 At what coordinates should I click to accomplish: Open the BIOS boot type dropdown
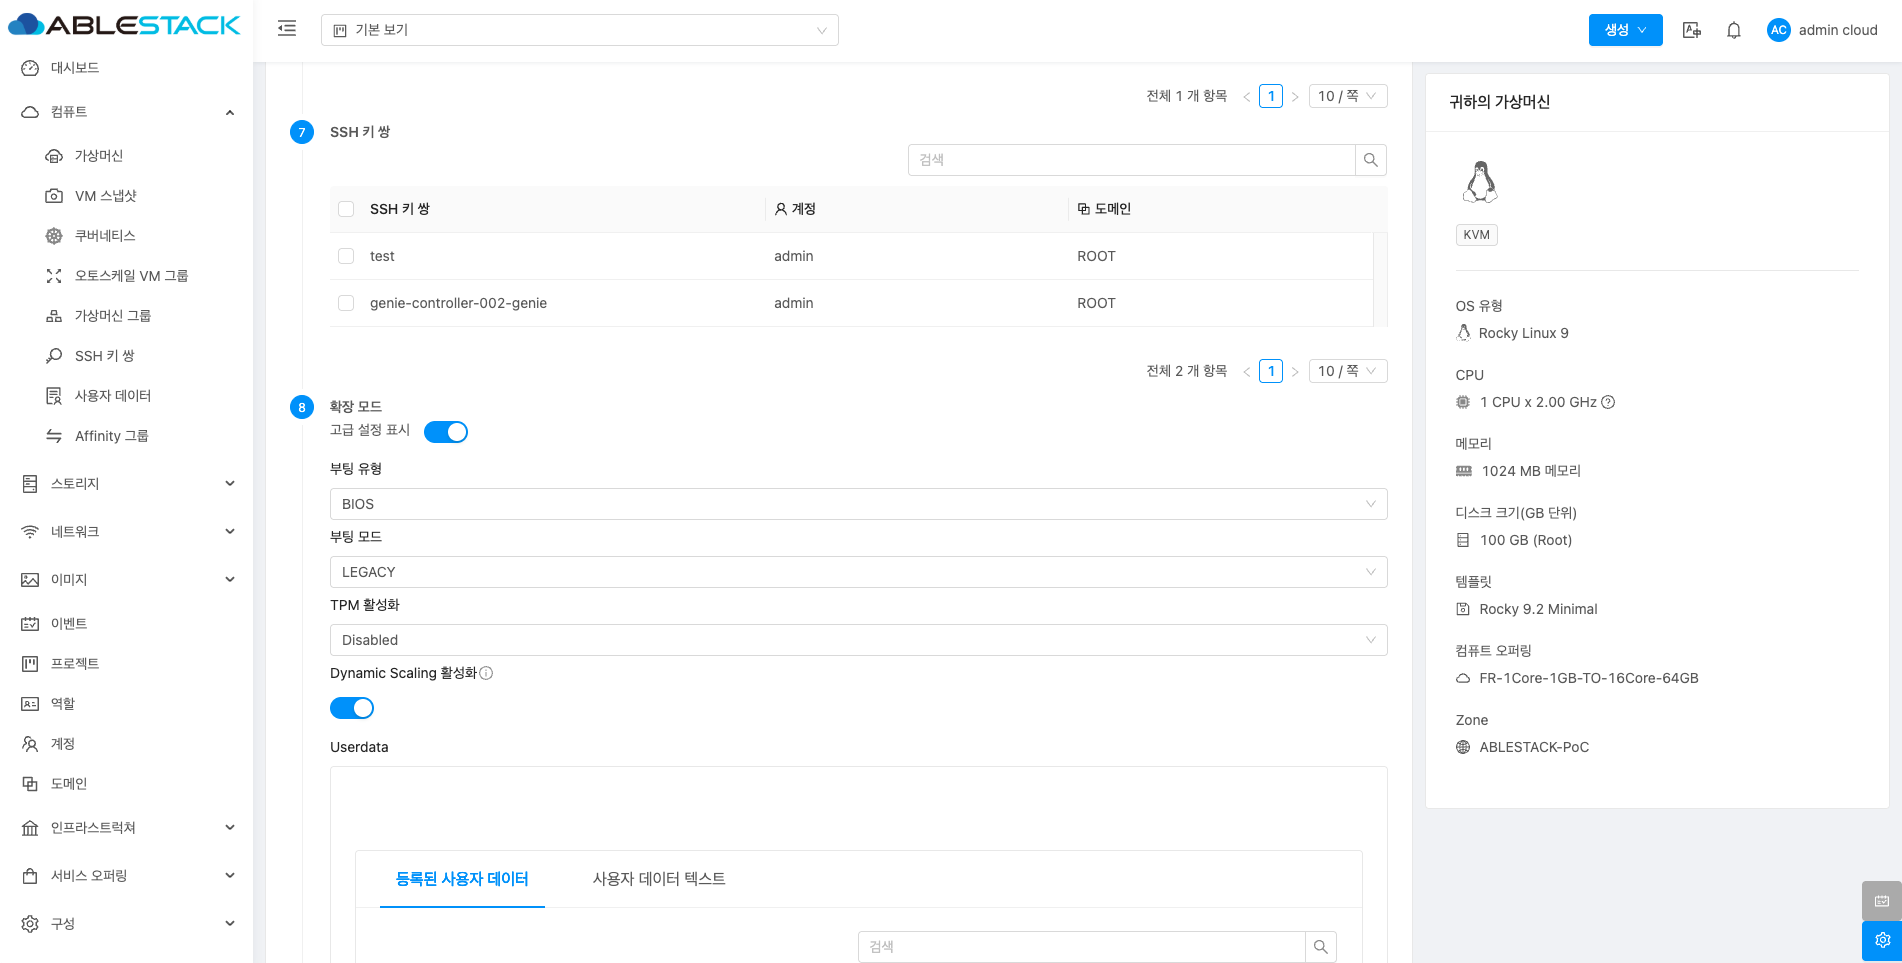858,504
